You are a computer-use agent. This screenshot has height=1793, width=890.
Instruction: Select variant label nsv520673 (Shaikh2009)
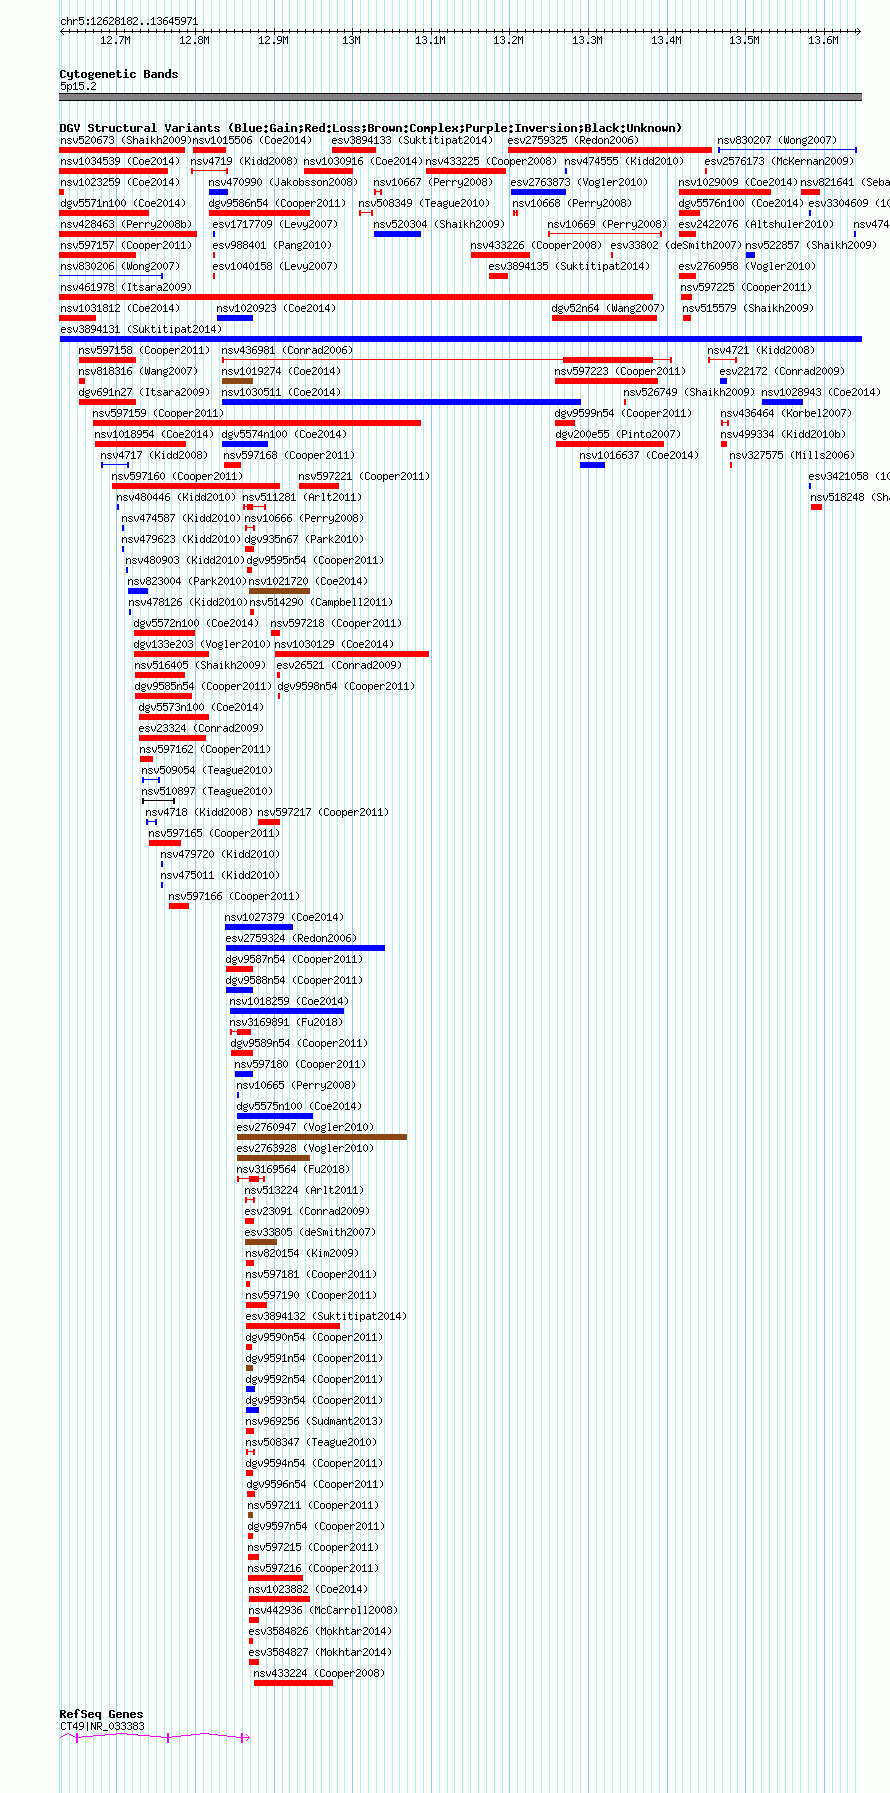(x=124, y=140)
